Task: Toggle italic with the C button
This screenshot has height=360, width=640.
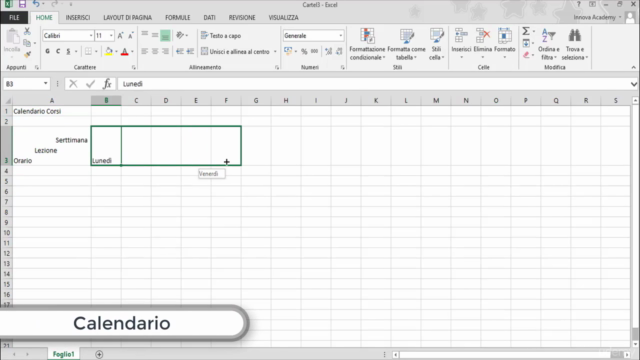Action: click(58, 51)
